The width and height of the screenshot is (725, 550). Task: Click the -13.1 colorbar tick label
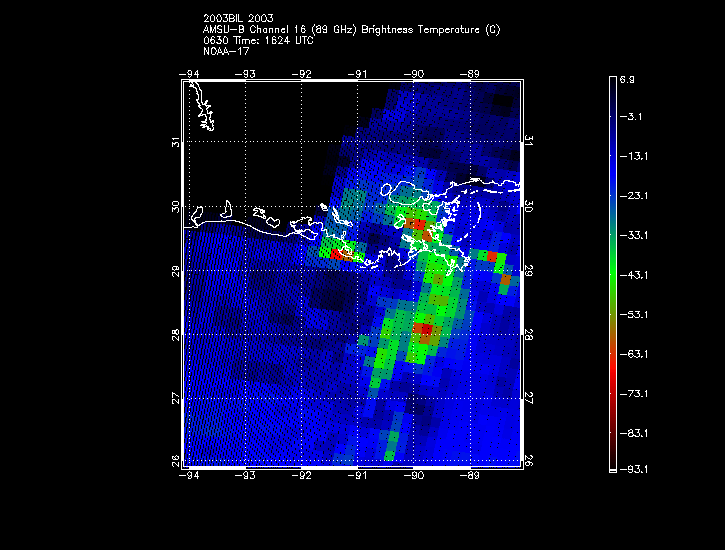(634, 156)
